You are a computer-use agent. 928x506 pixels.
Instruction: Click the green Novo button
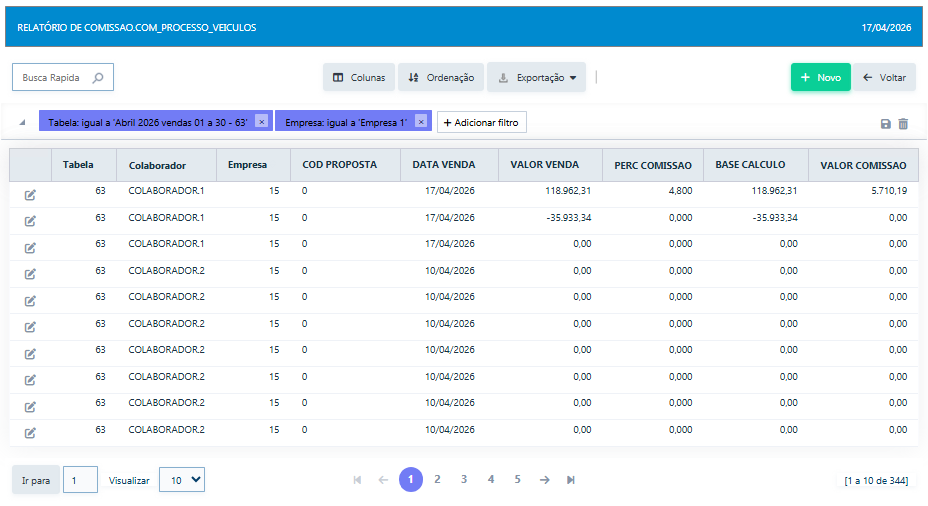[x=820, y=78]
